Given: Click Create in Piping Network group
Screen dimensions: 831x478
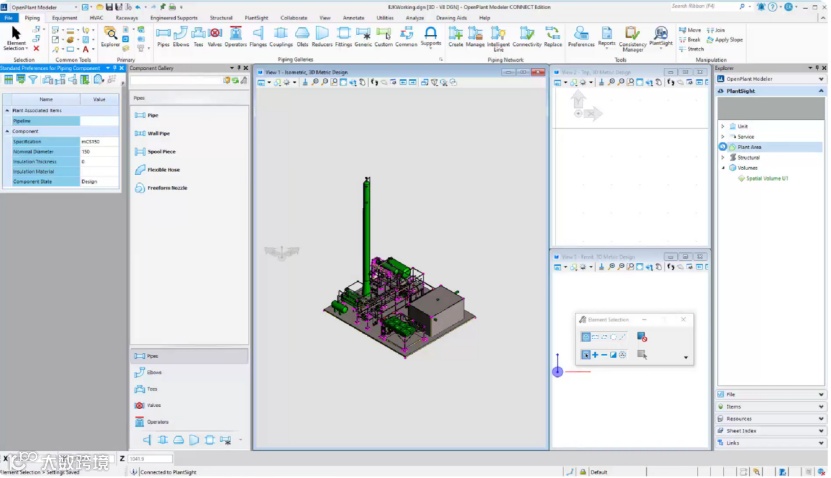Looking at the screenshot, I should [x=456, y=37].
